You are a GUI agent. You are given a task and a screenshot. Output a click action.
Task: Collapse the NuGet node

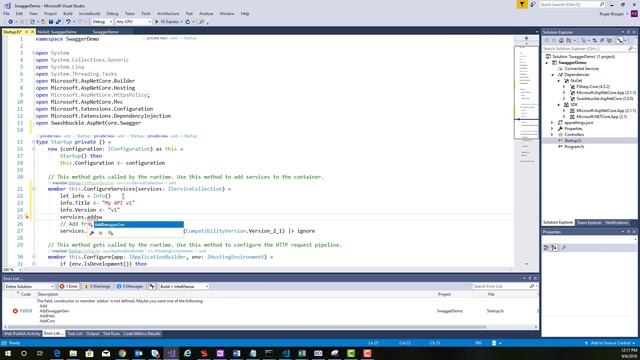[x=559, y=81]
